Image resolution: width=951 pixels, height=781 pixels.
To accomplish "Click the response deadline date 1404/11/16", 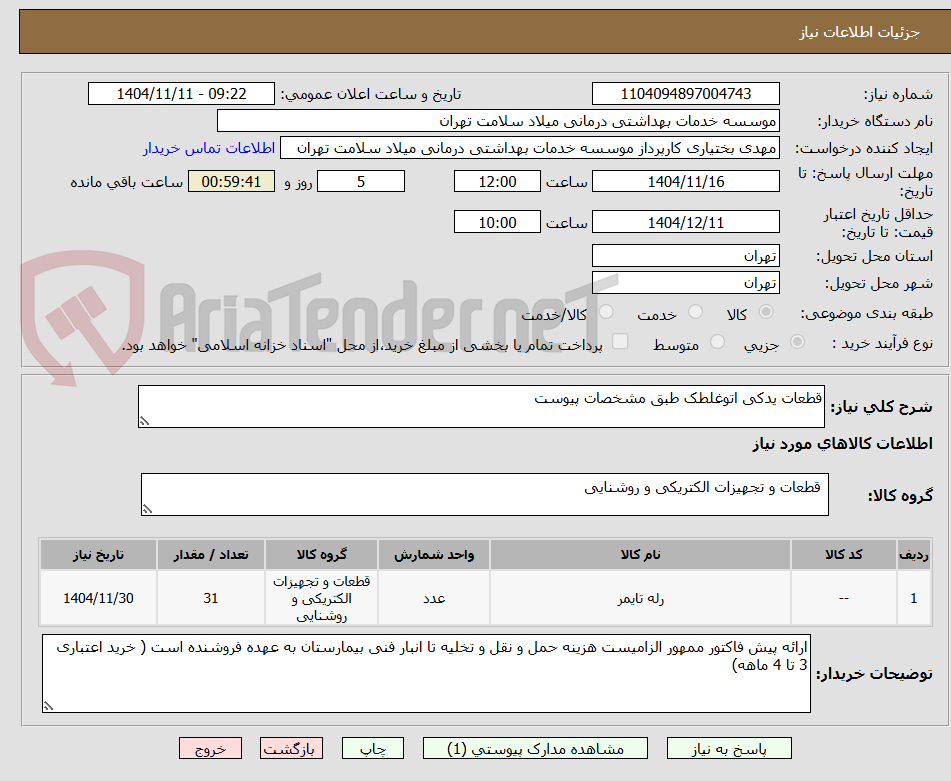I will coord(685,181).
